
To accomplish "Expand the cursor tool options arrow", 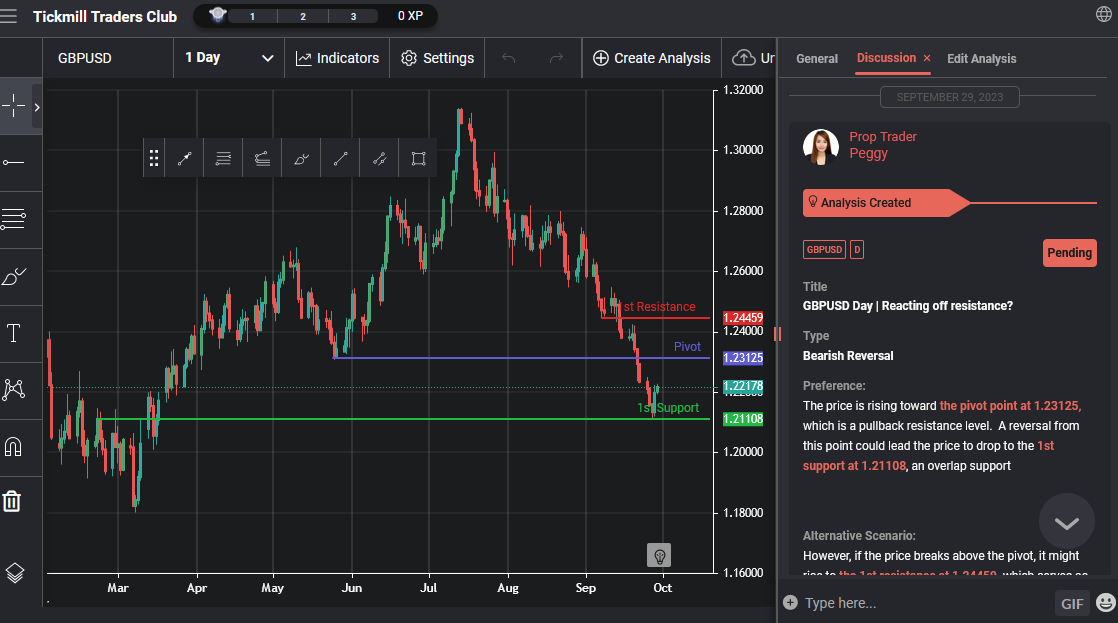I will point(36,107).
